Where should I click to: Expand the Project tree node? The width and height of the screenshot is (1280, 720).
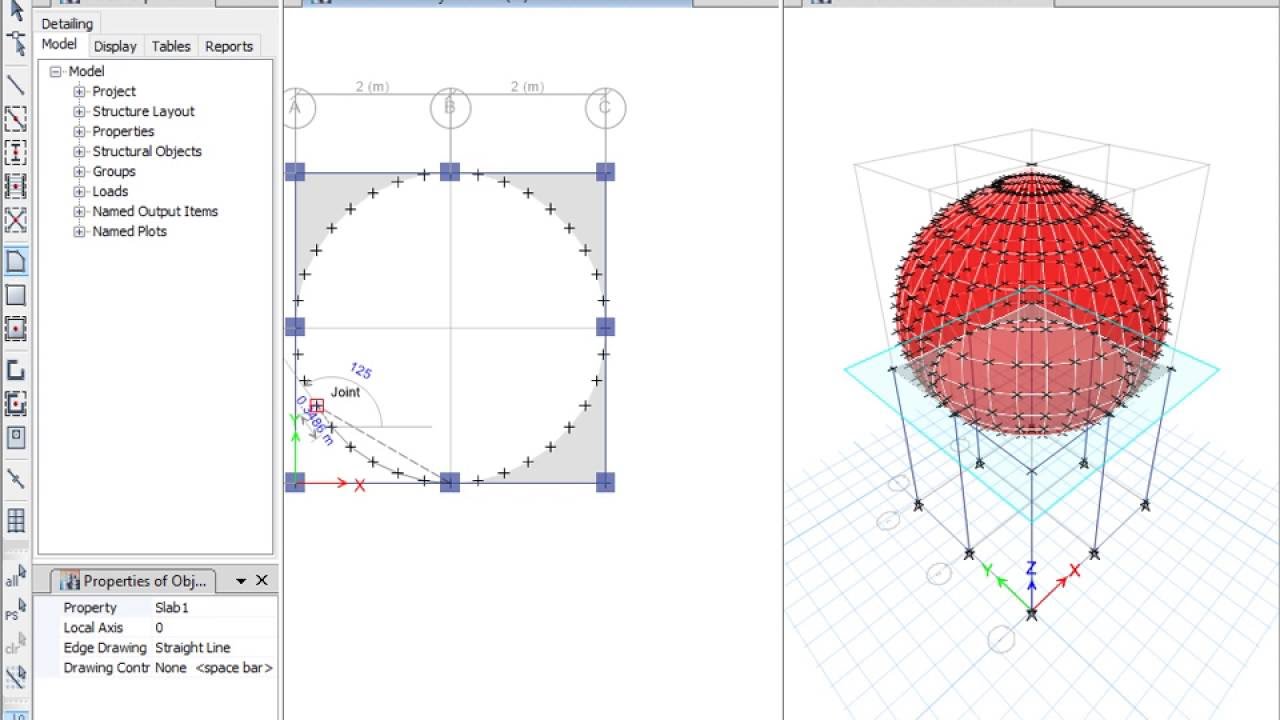tap(79, 91)
